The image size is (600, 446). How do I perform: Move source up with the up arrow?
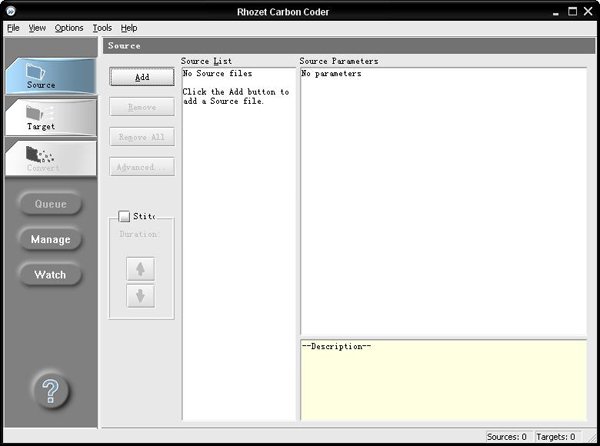141,269
